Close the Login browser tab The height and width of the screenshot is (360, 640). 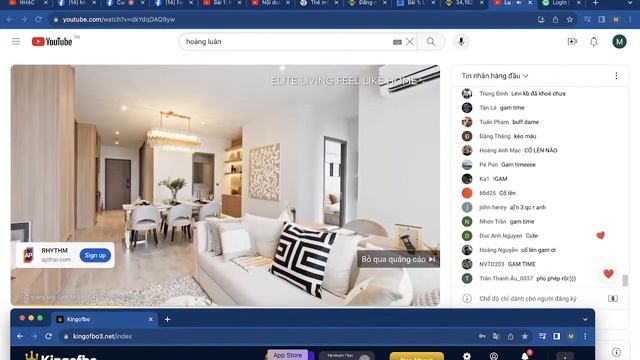point(579,3)
